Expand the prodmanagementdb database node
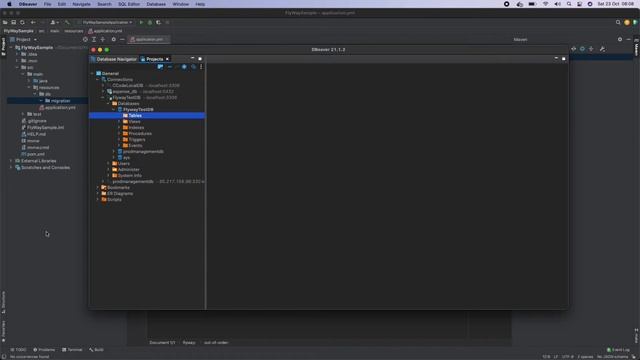The width and height of the screenshot is (640, 360). [x=114, y=151]
